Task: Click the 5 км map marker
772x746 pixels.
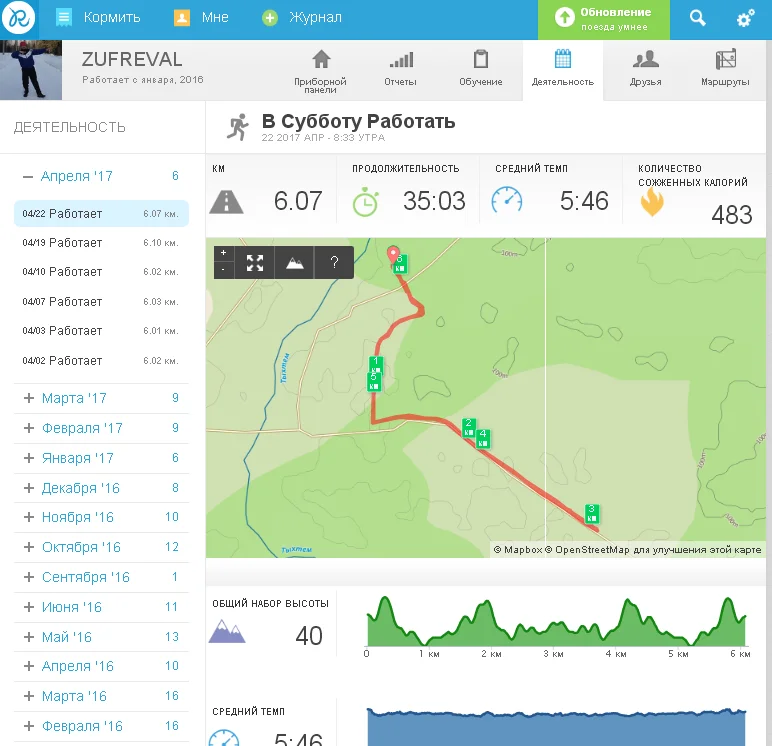Action: (x=374, y=382)
